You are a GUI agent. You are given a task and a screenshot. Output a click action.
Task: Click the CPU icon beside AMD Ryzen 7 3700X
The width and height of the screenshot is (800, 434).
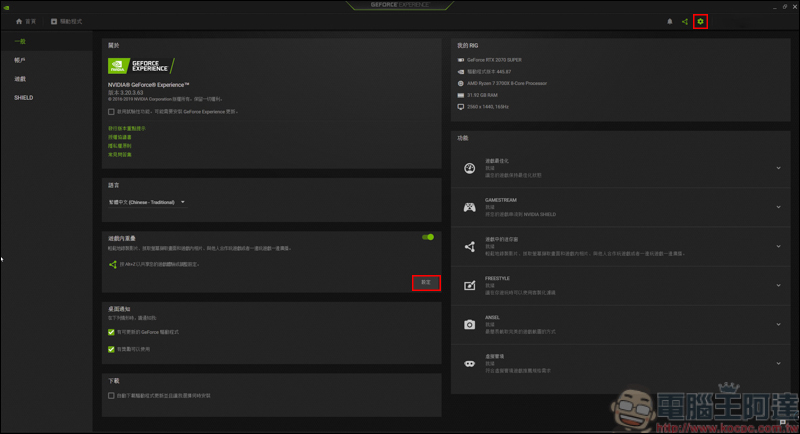(461, 83)
